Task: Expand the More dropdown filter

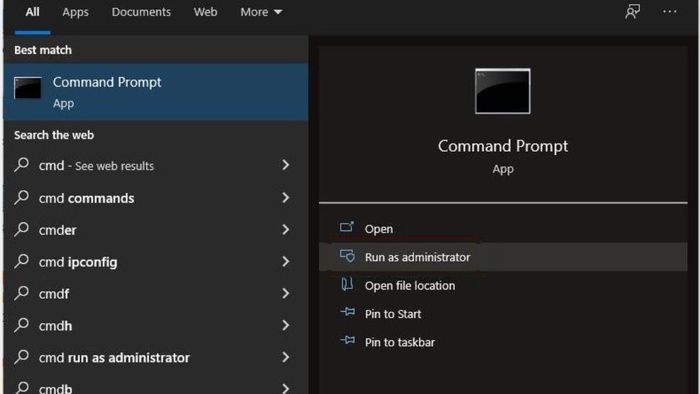Action: 261,12
